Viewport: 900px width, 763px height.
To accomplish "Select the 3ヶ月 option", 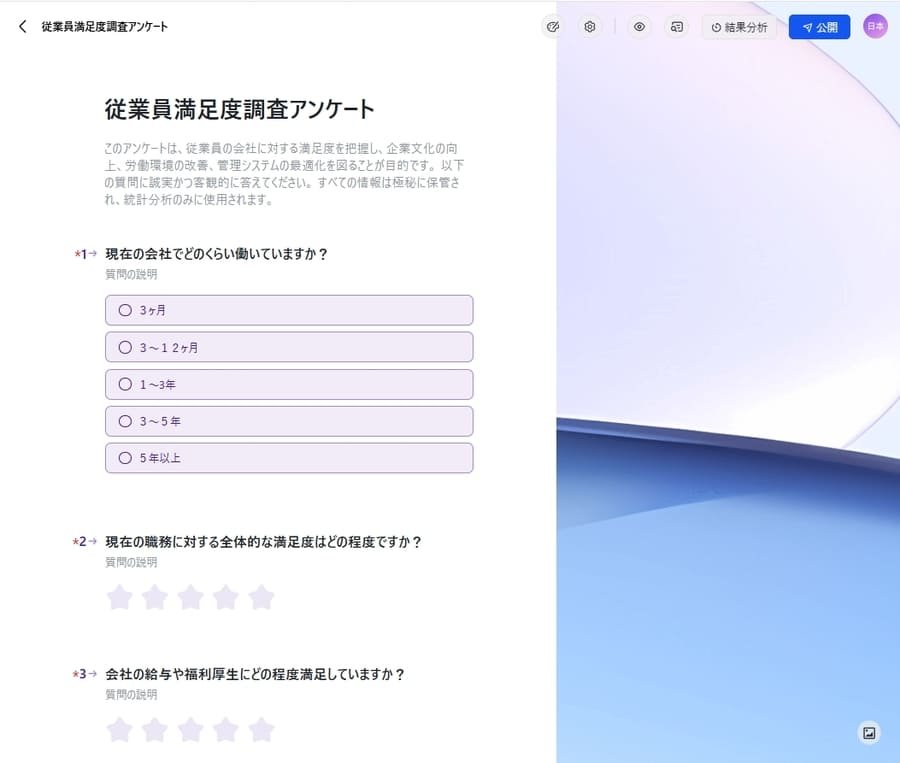I will pyautogui.click(x=289, y=310).
